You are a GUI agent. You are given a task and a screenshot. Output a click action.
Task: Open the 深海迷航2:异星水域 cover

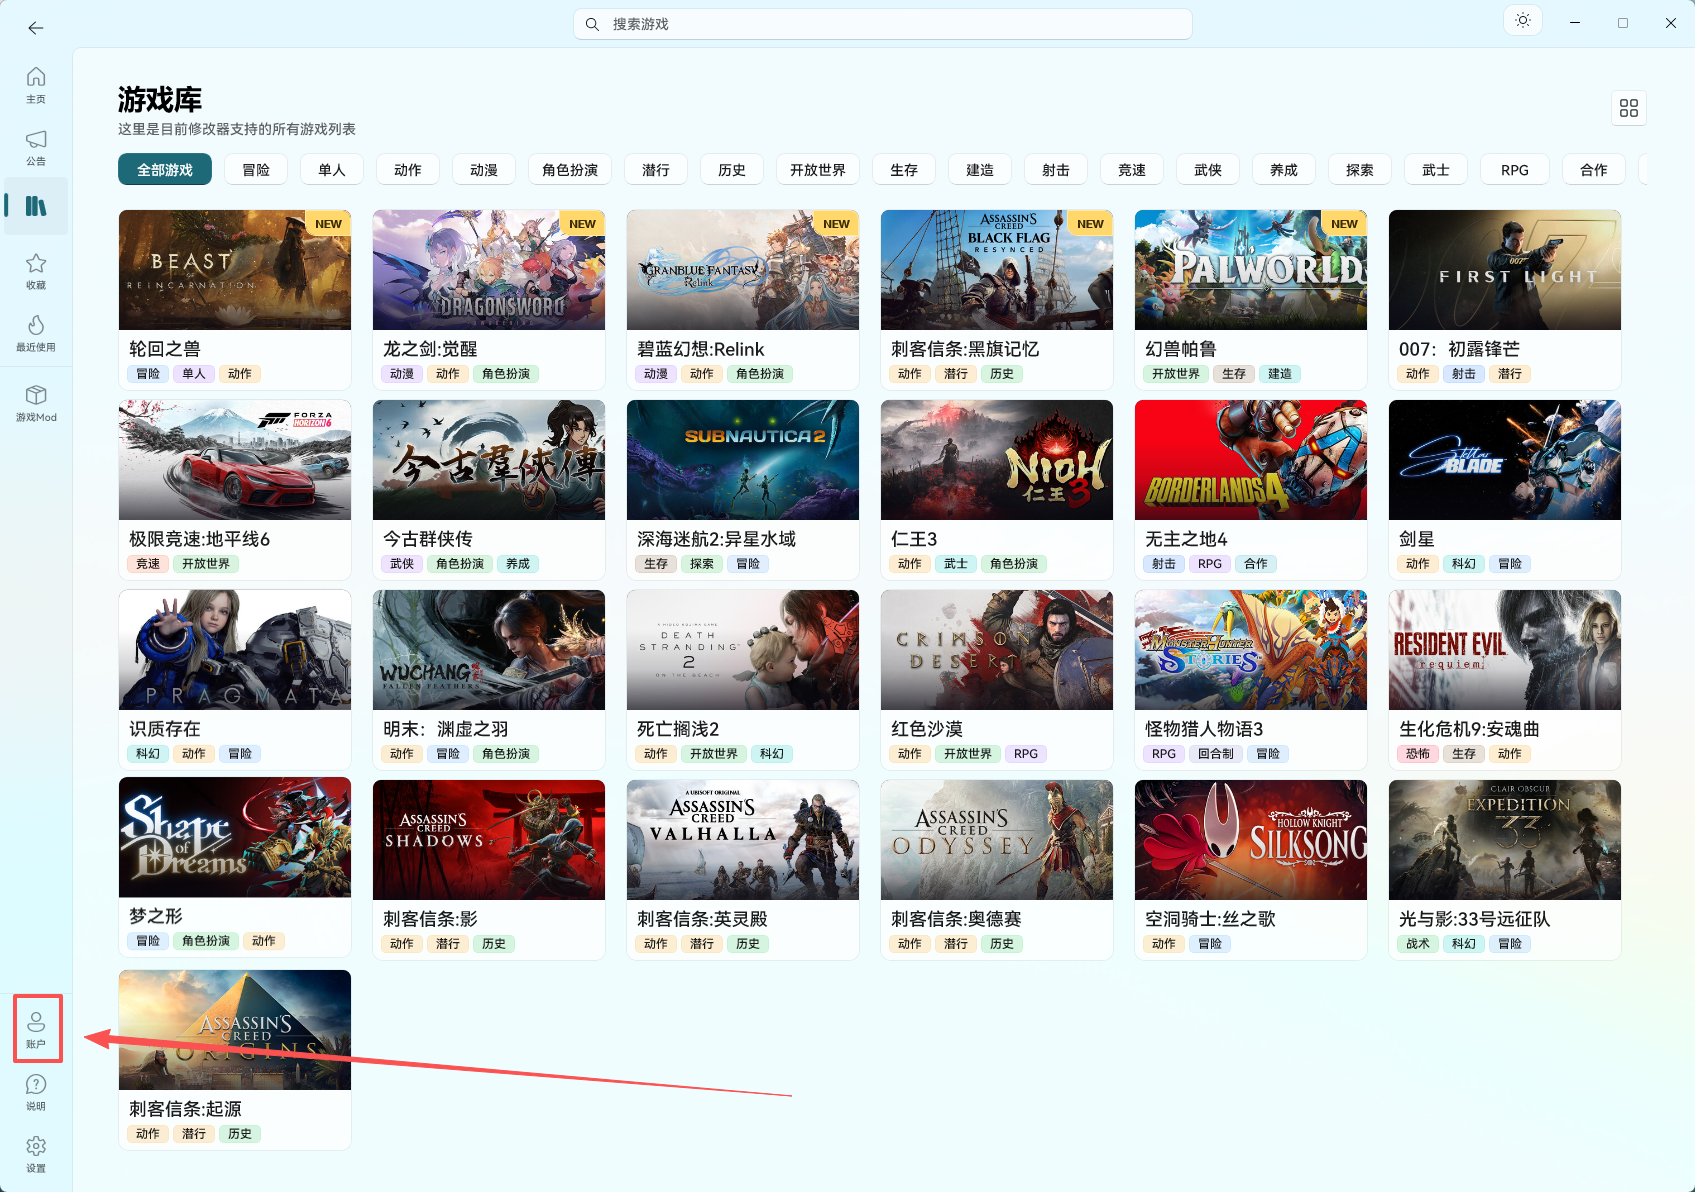(x=743, y=460)
